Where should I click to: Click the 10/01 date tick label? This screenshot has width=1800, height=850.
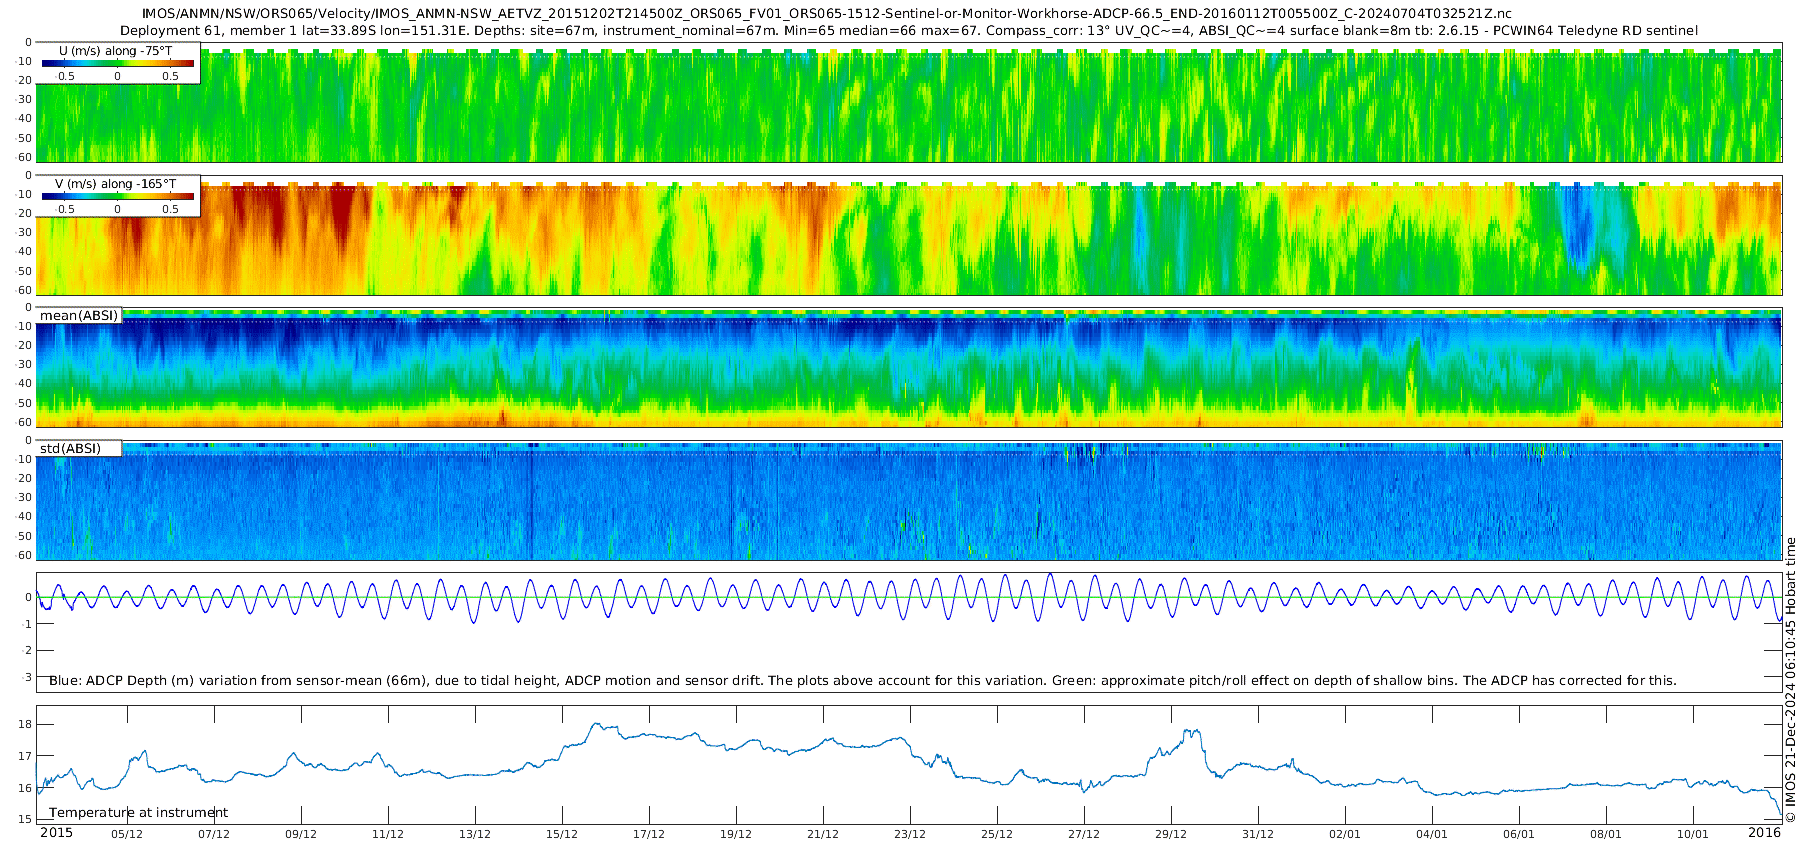1693,834
